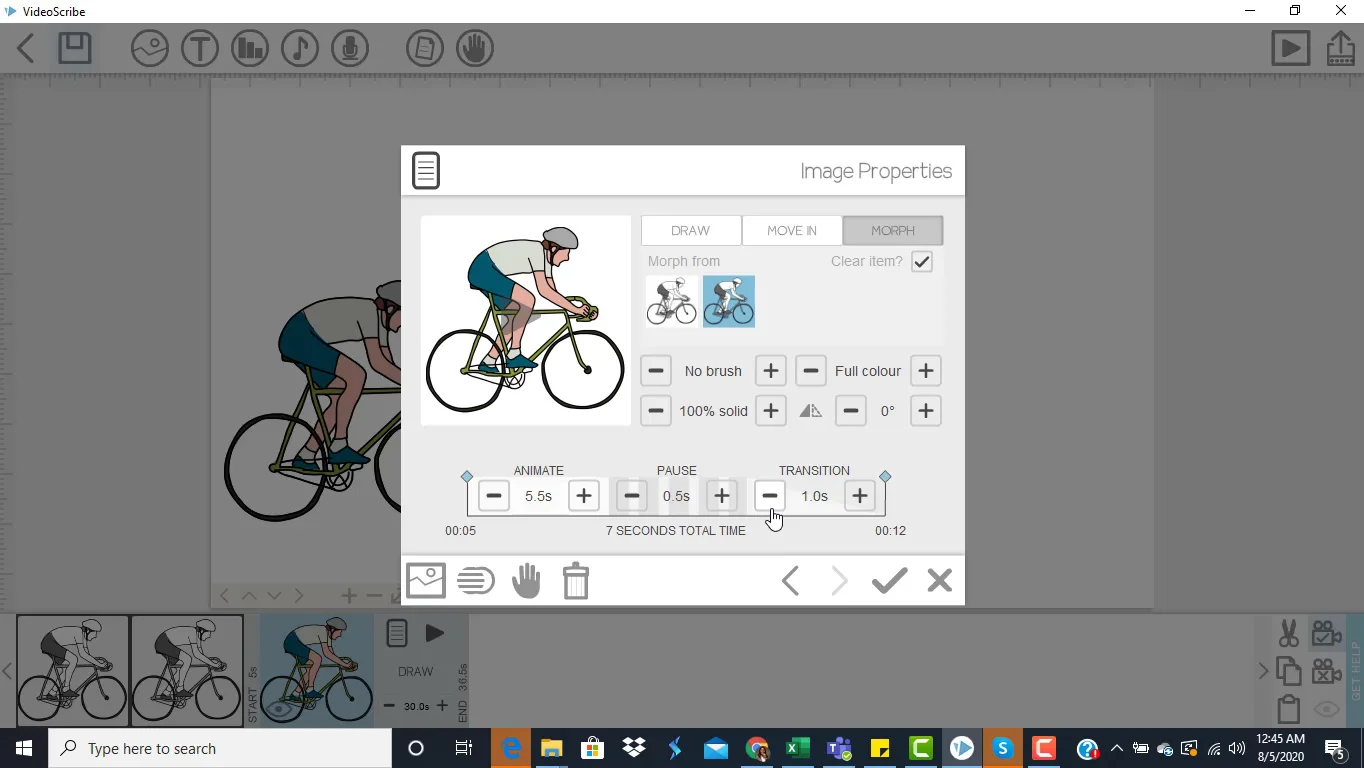Screen dimensions: 1364x768
Task: Increase the ANIMATE time
Action: [584, 496]
